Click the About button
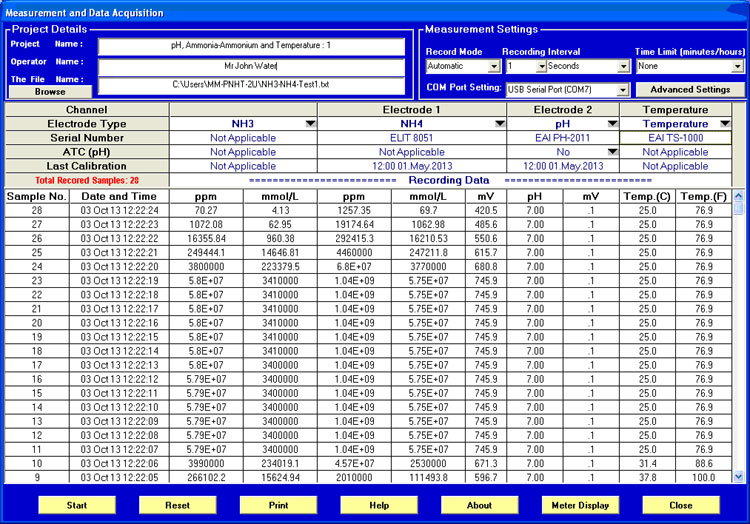The height and width of the screenshot is (524, 750). (479, 505)
